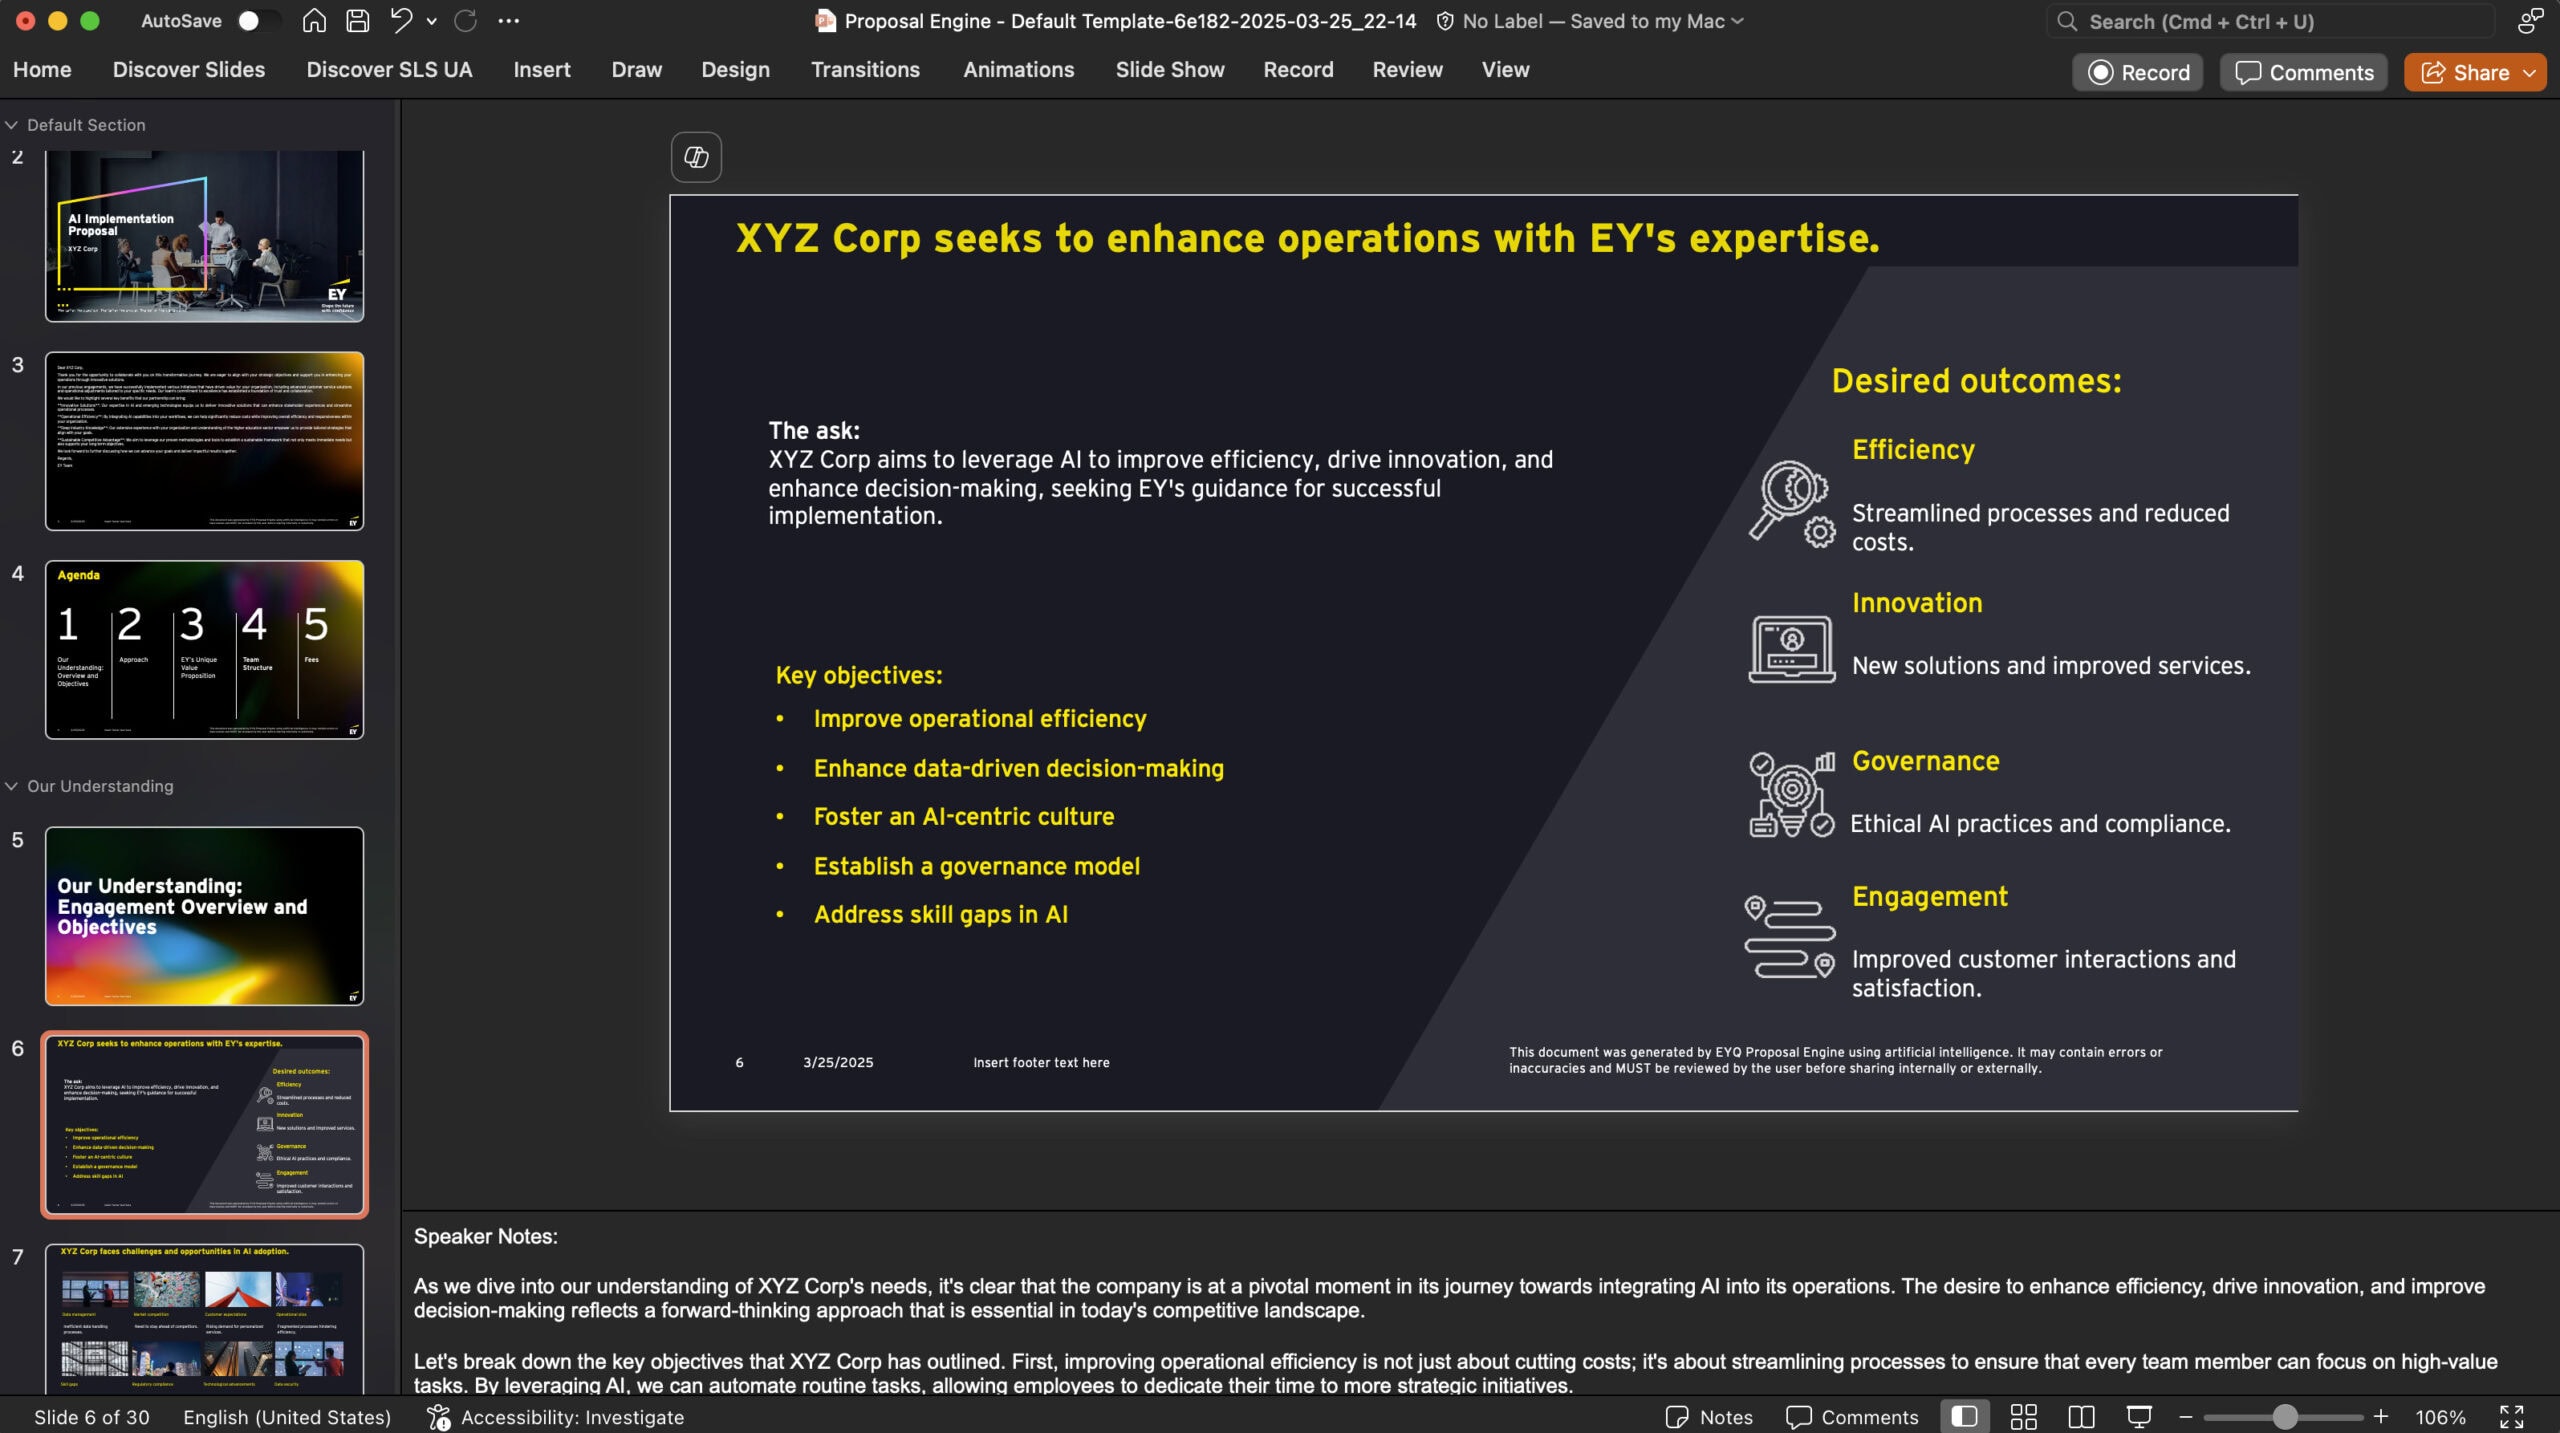
Task: Click the Record button at top right
Action: click(x=2138, y=73)
